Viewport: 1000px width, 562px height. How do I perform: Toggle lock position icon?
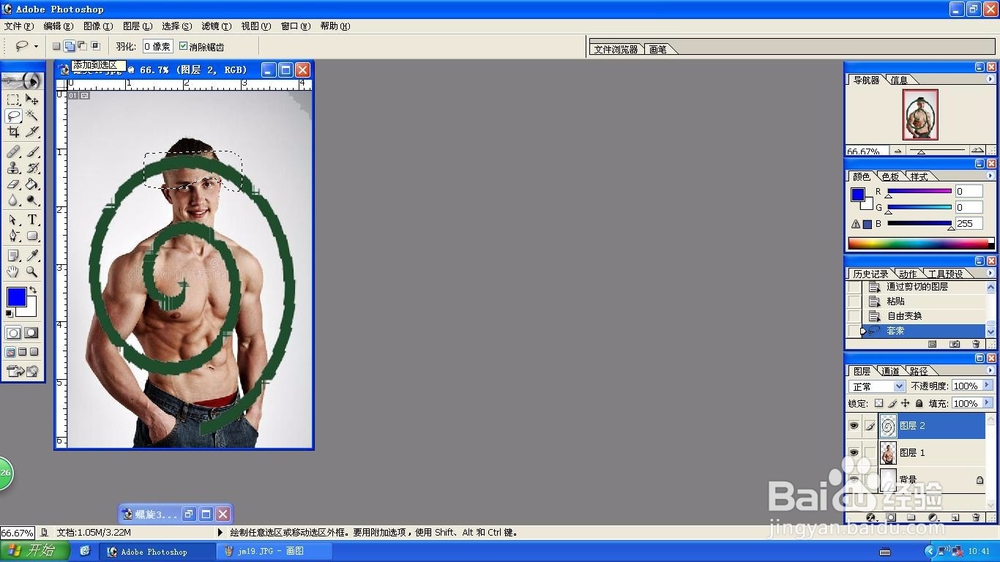(905, 403)
